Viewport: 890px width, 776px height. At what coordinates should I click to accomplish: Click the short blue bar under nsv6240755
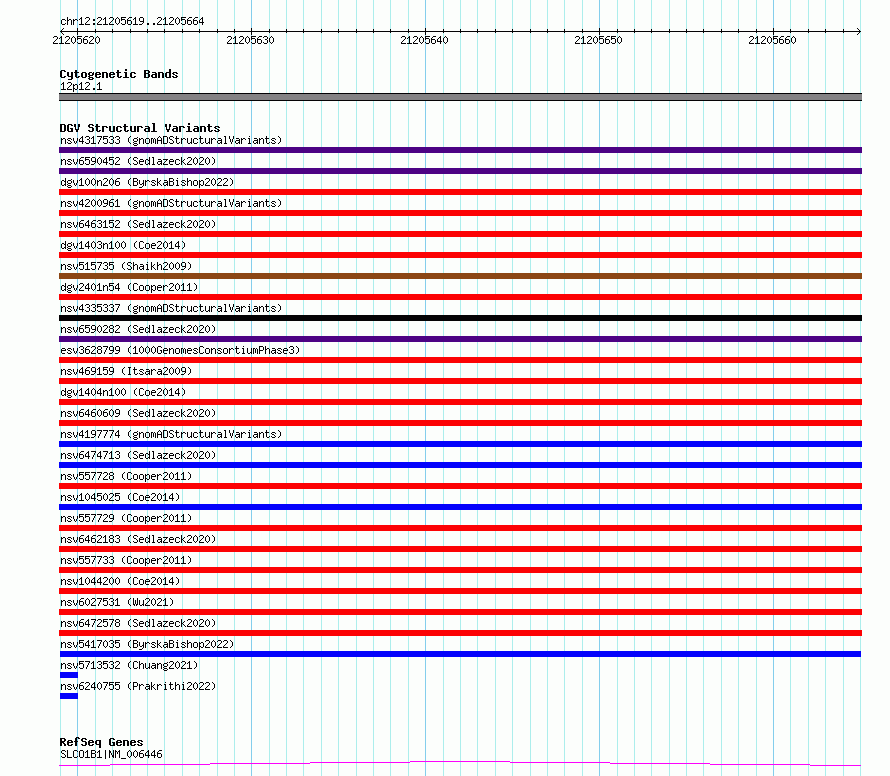69,696
